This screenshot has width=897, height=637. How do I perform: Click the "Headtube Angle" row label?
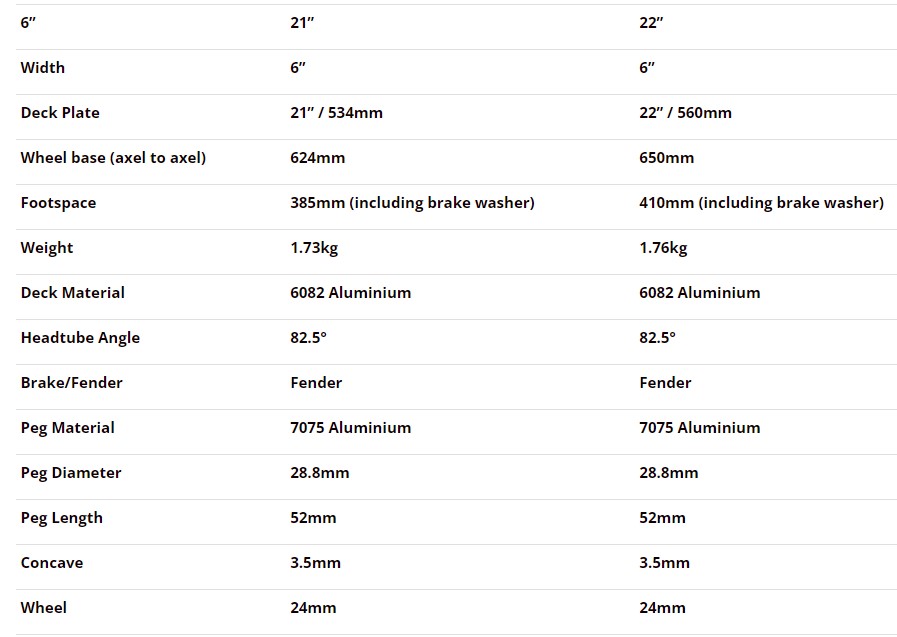pos(80,338)
